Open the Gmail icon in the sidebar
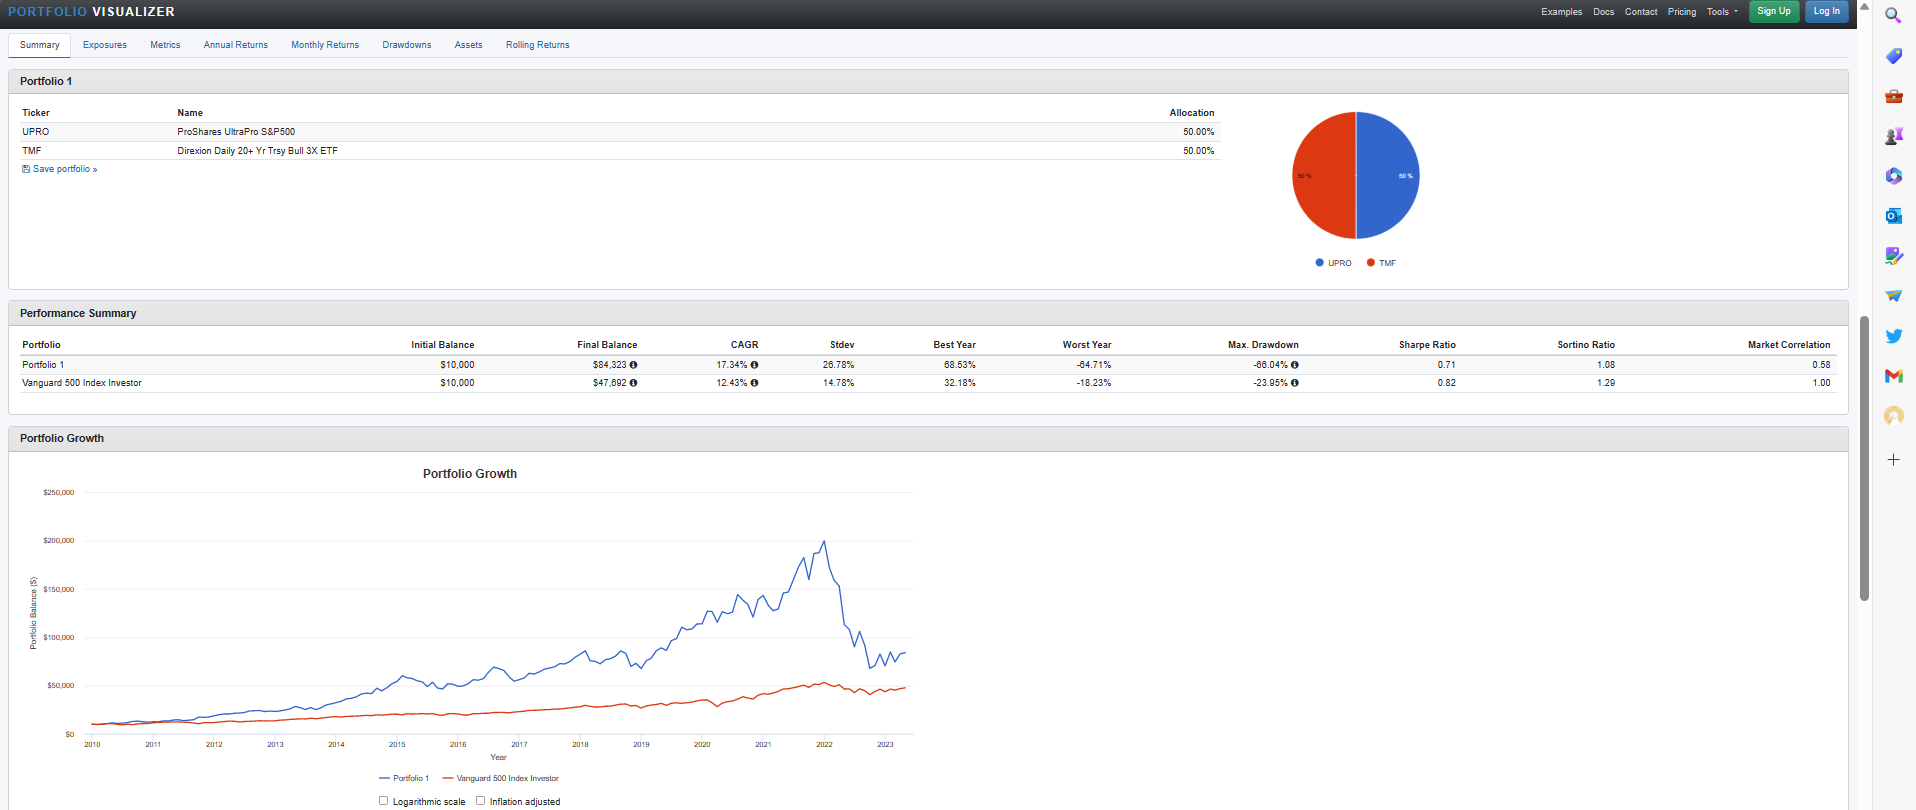This screenshot has width=1916, height=810. pos(1893,376)
